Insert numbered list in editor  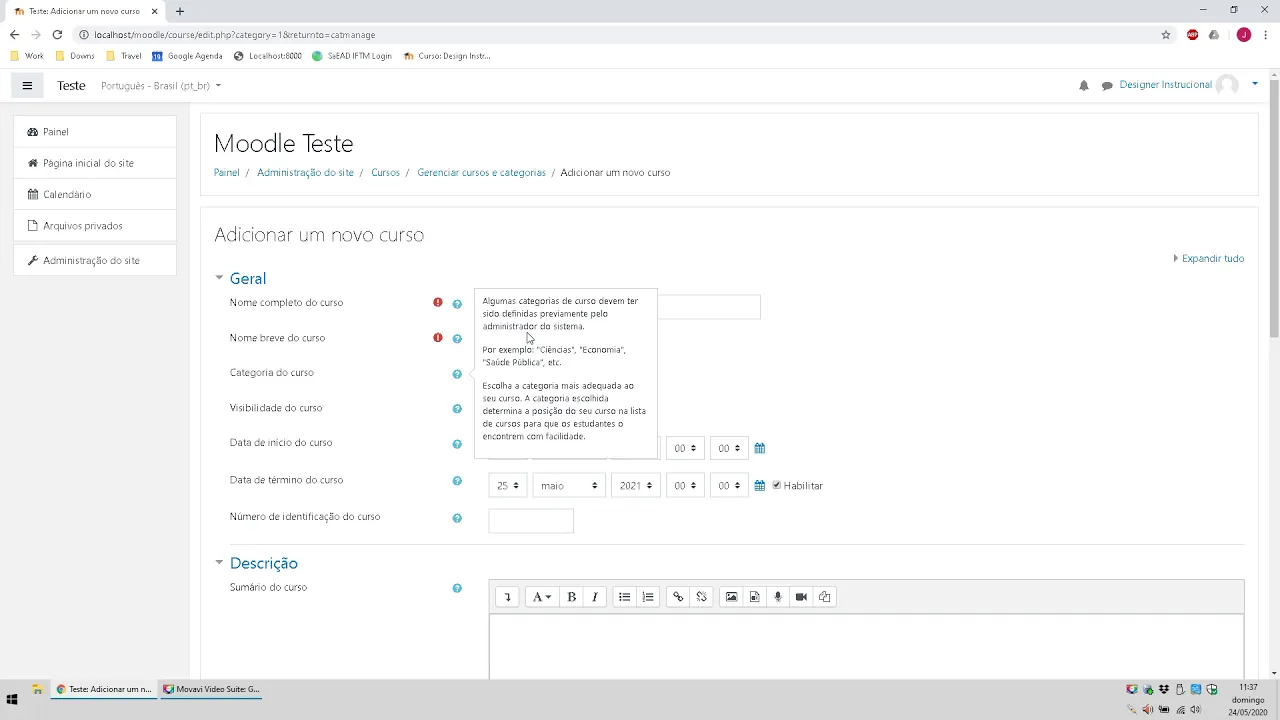click(648, 597)
